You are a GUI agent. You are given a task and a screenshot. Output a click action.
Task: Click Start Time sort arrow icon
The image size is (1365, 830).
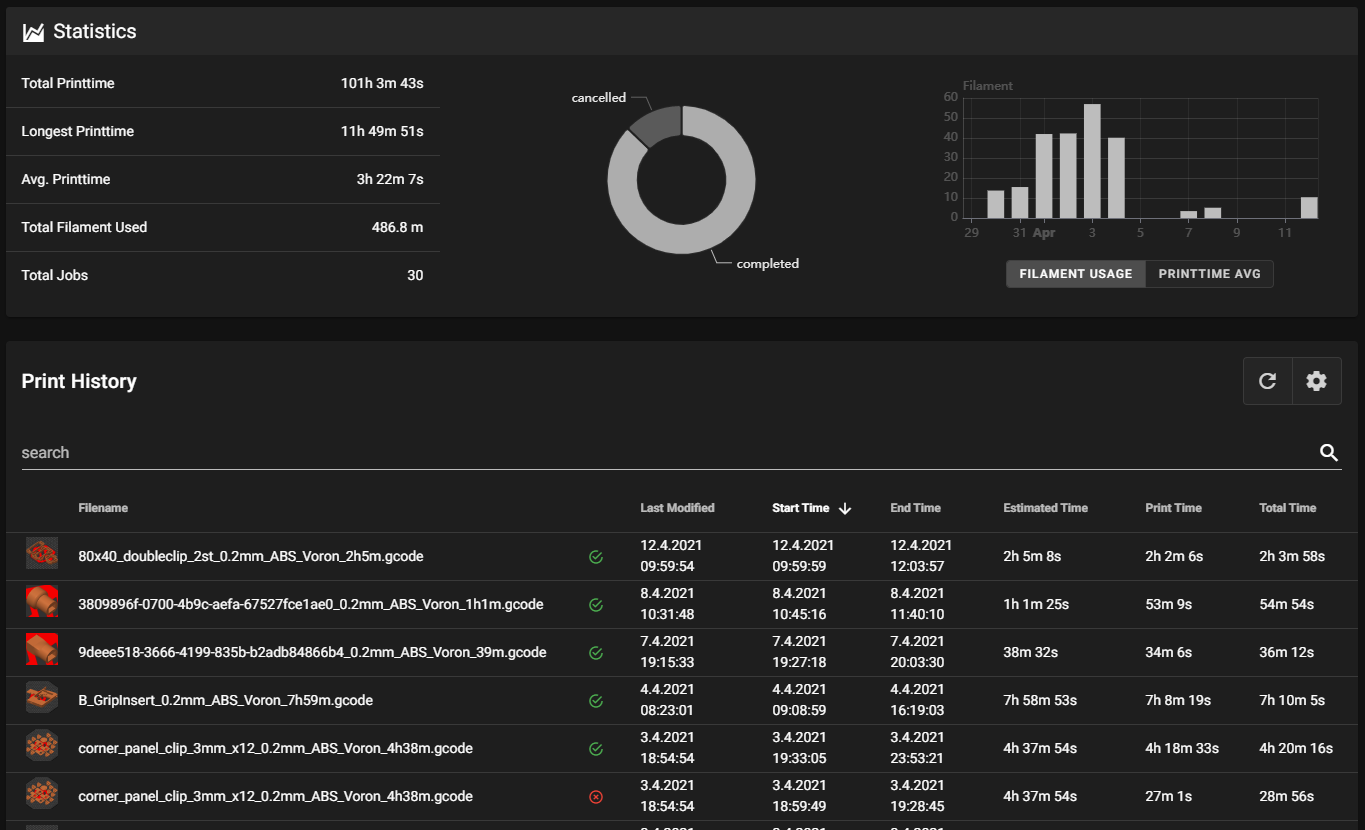tap(845, 508)
